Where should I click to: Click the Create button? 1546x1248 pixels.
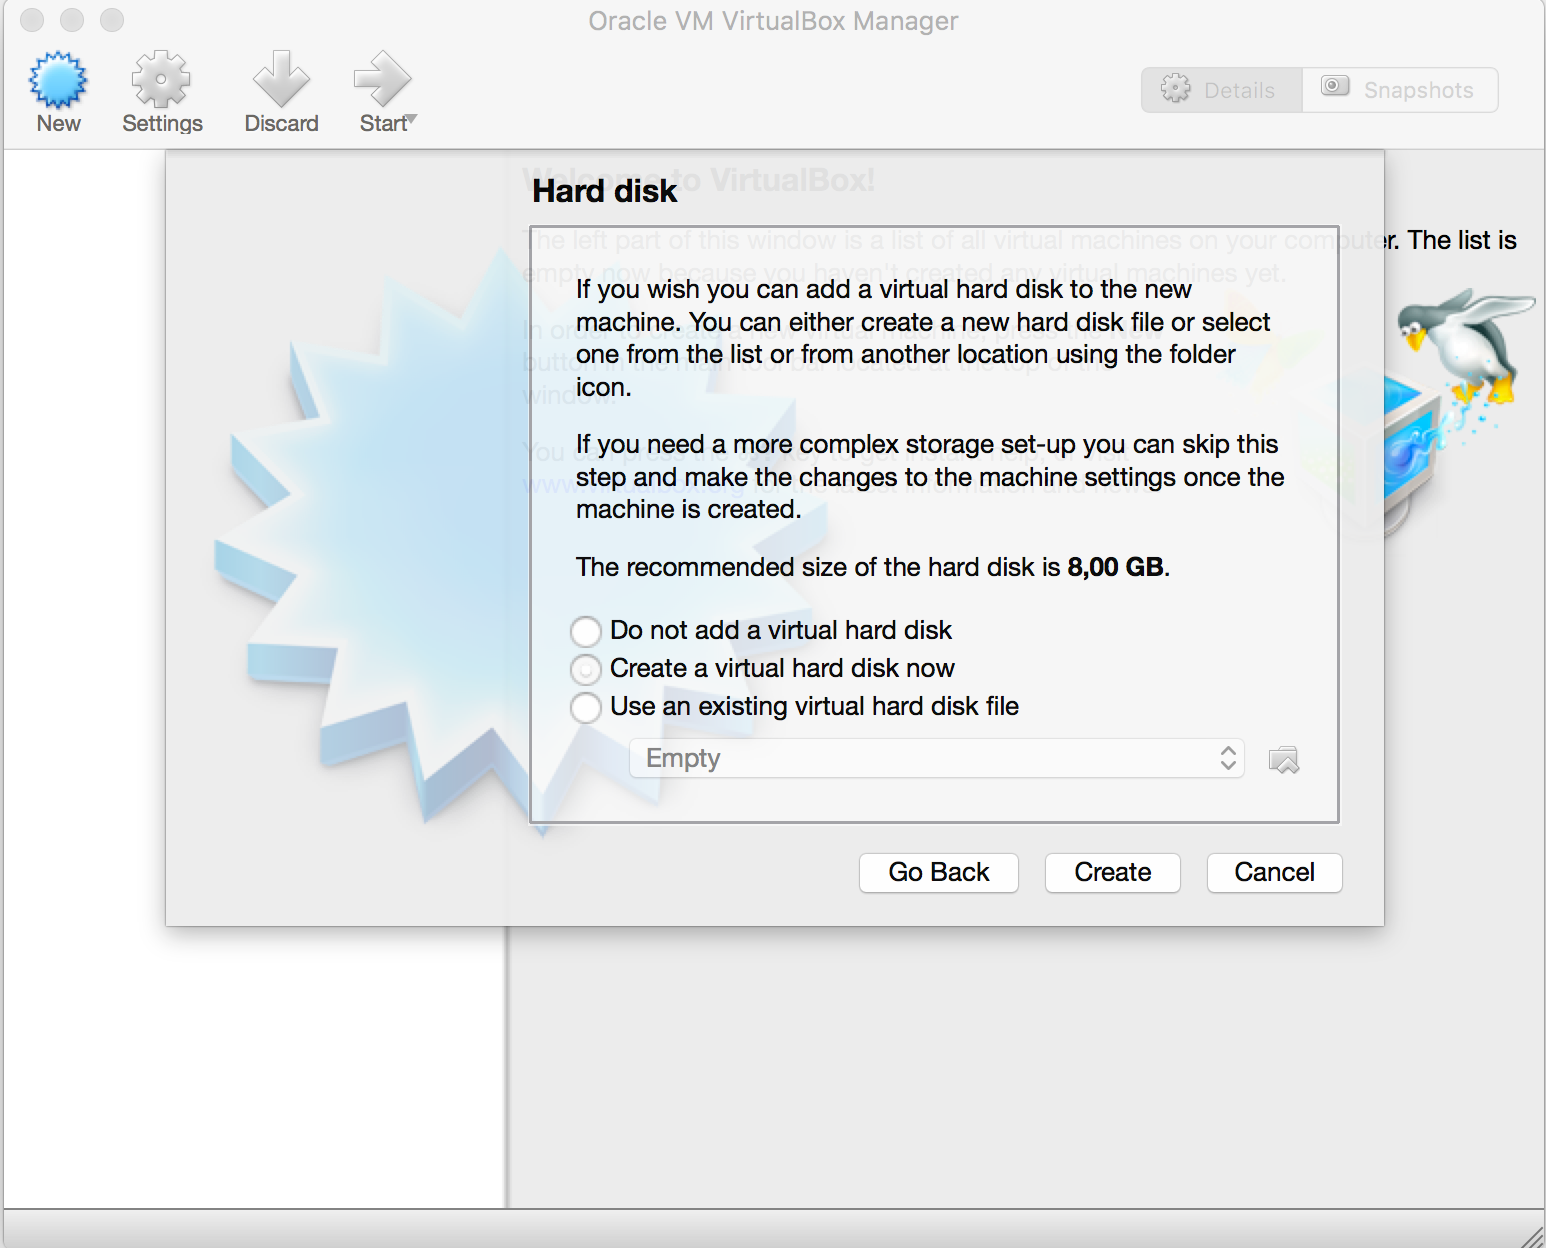1113,872
